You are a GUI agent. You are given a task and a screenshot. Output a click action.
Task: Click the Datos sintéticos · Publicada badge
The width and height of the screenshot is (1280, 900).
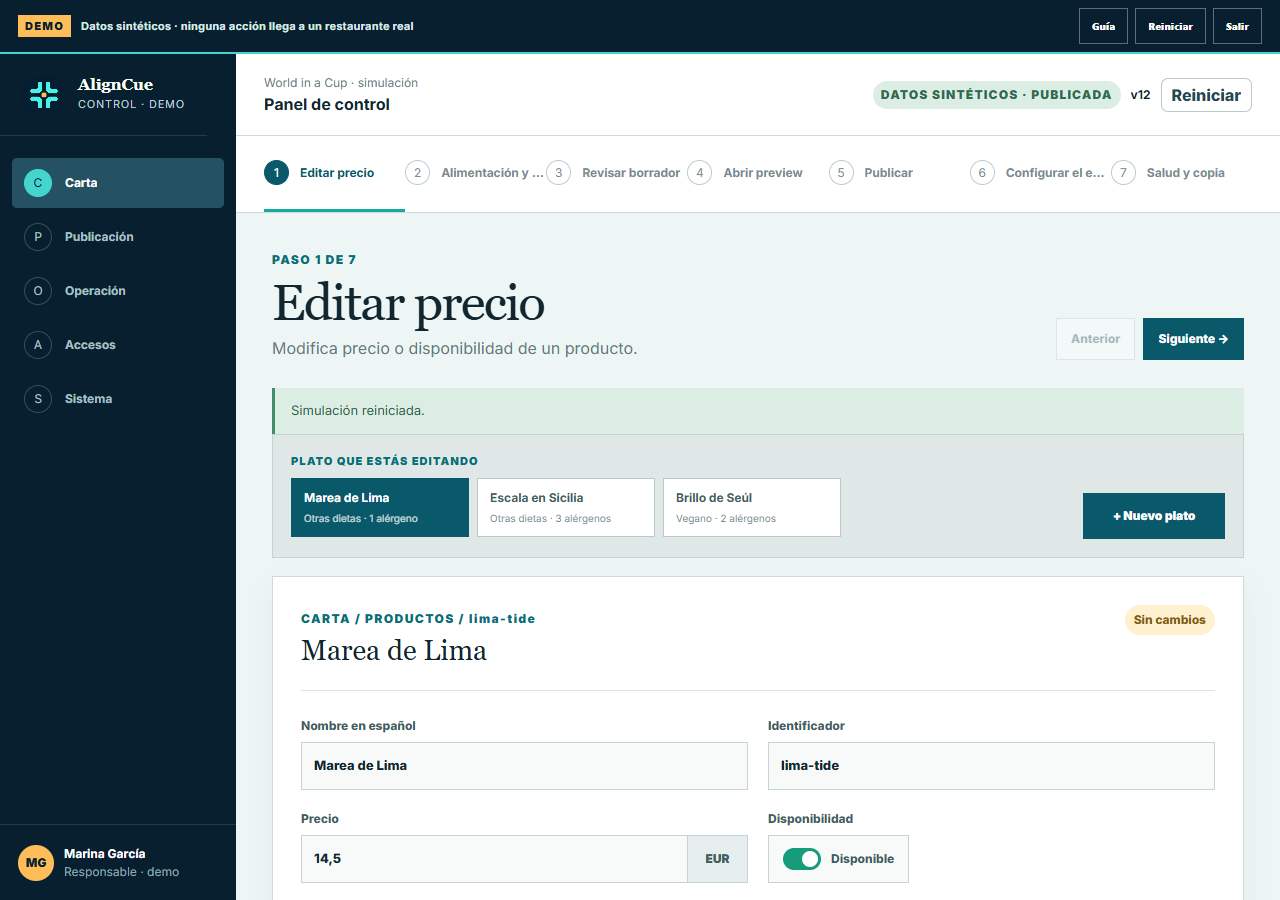point(996,95)
